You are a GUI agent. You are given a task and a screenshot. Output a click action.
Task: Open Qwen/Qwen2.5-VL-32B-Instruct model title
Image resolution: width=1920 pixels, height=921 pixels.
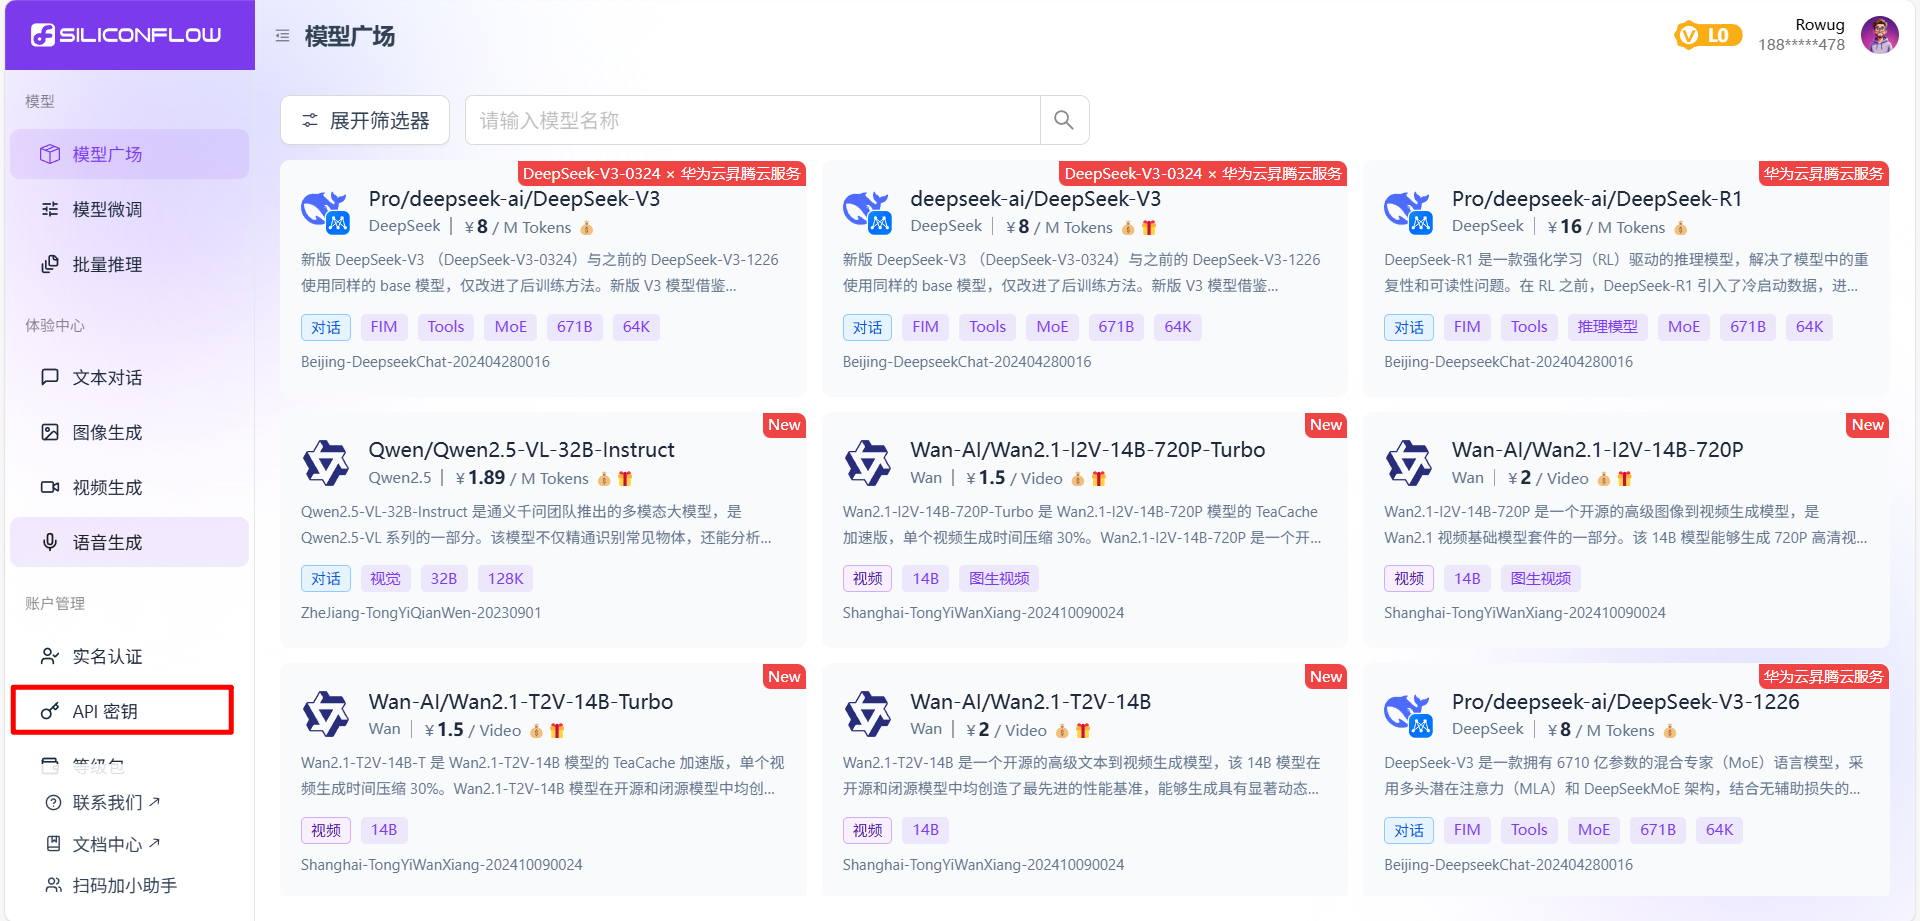[521, 450]
